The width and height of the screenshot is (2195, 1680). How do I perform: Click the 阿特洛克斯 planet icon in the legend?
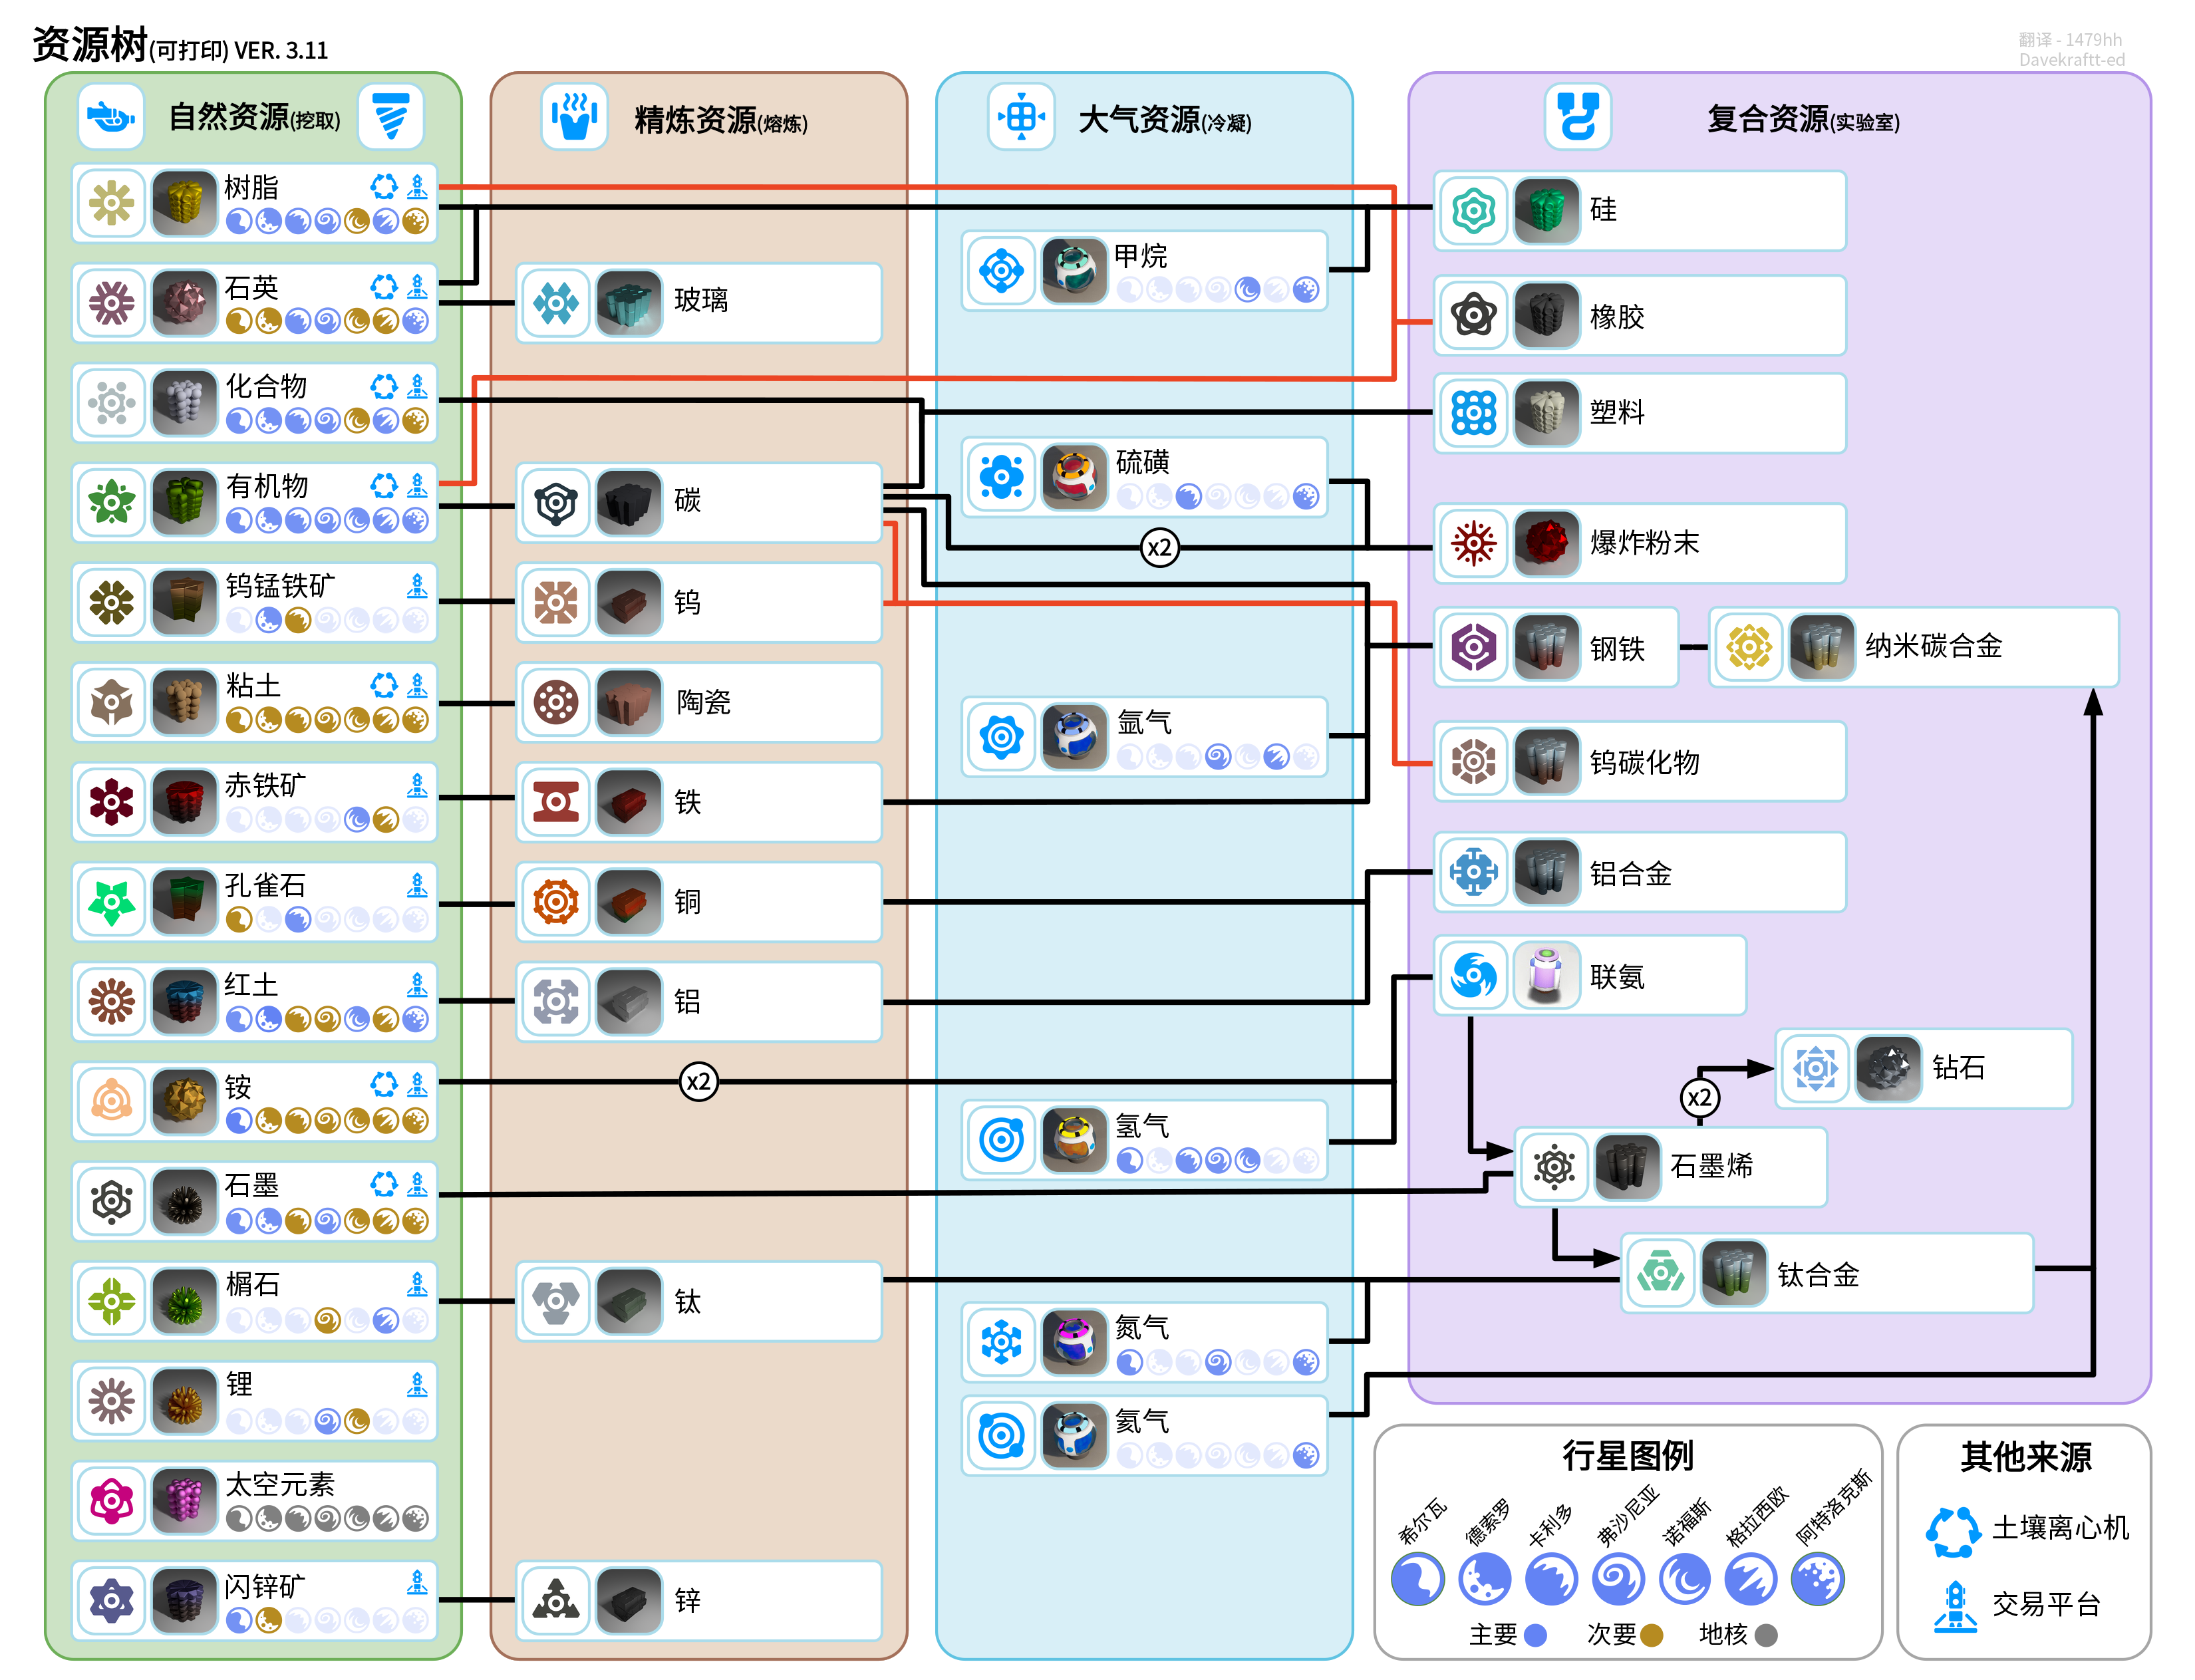point(1817,1580)
